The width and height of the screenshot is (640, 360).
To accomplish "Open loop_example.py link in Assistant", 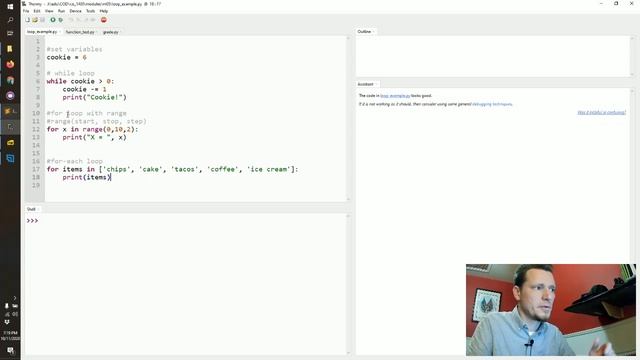I will [395, 96].
